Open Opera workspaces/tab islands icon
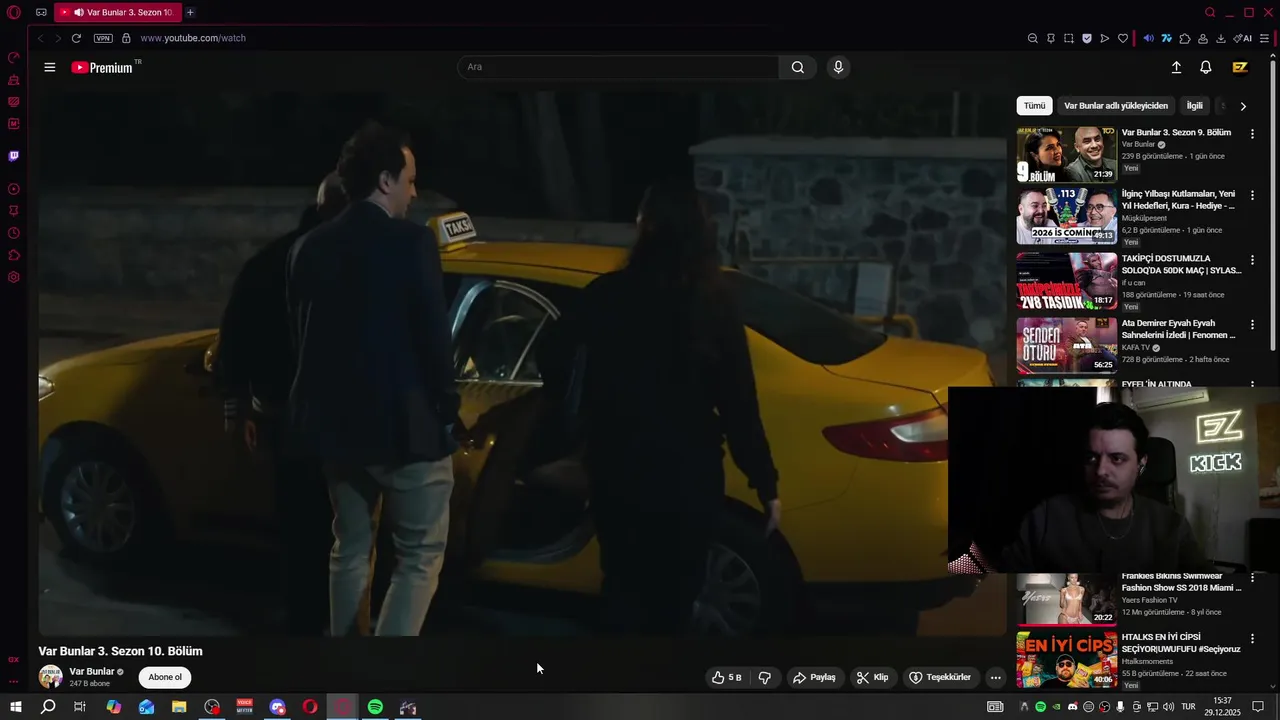 click(x=41, y=13)
